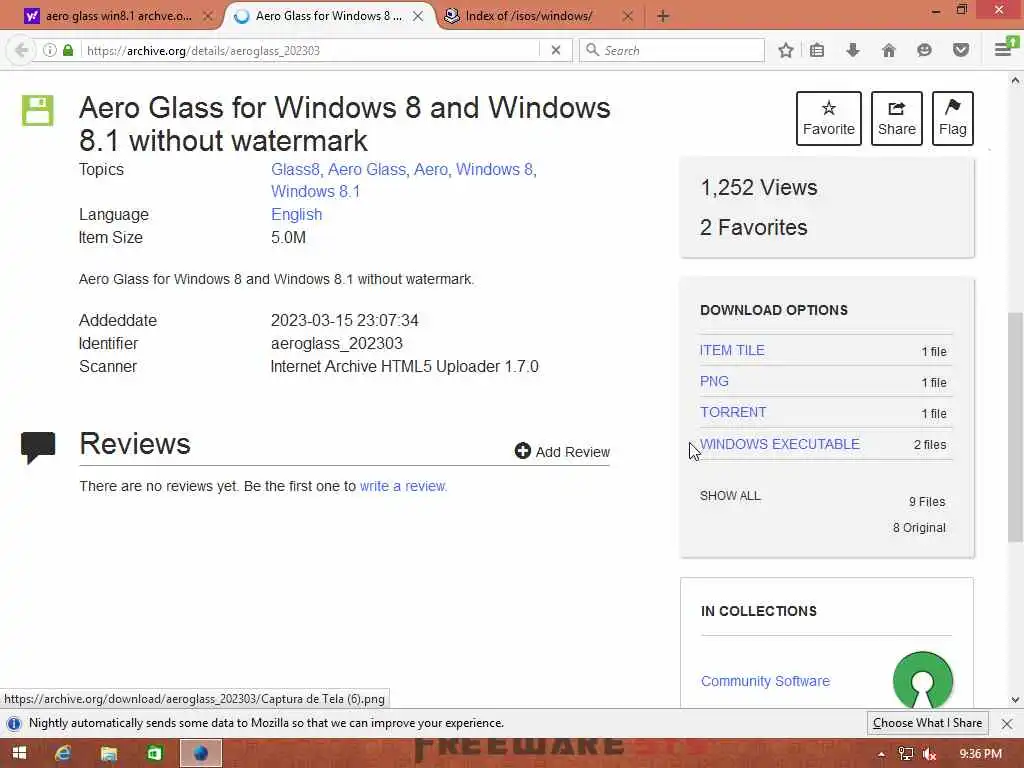This screenshot has width=1024, height=768.
Task: Flag this item with the Flag button
Action: tap(953, 118)
